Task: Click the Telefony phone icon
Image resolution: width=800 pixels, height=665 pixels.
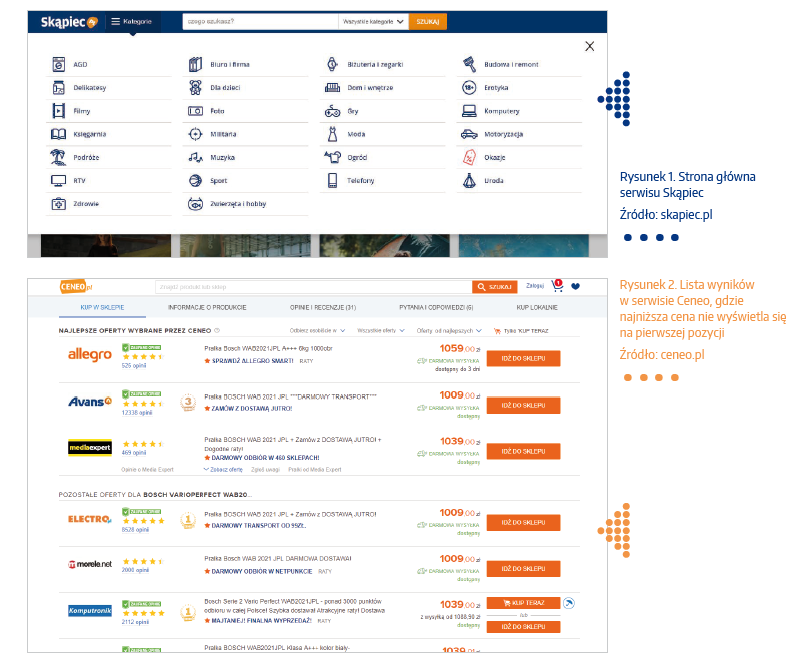Action: tap(332, 181)
